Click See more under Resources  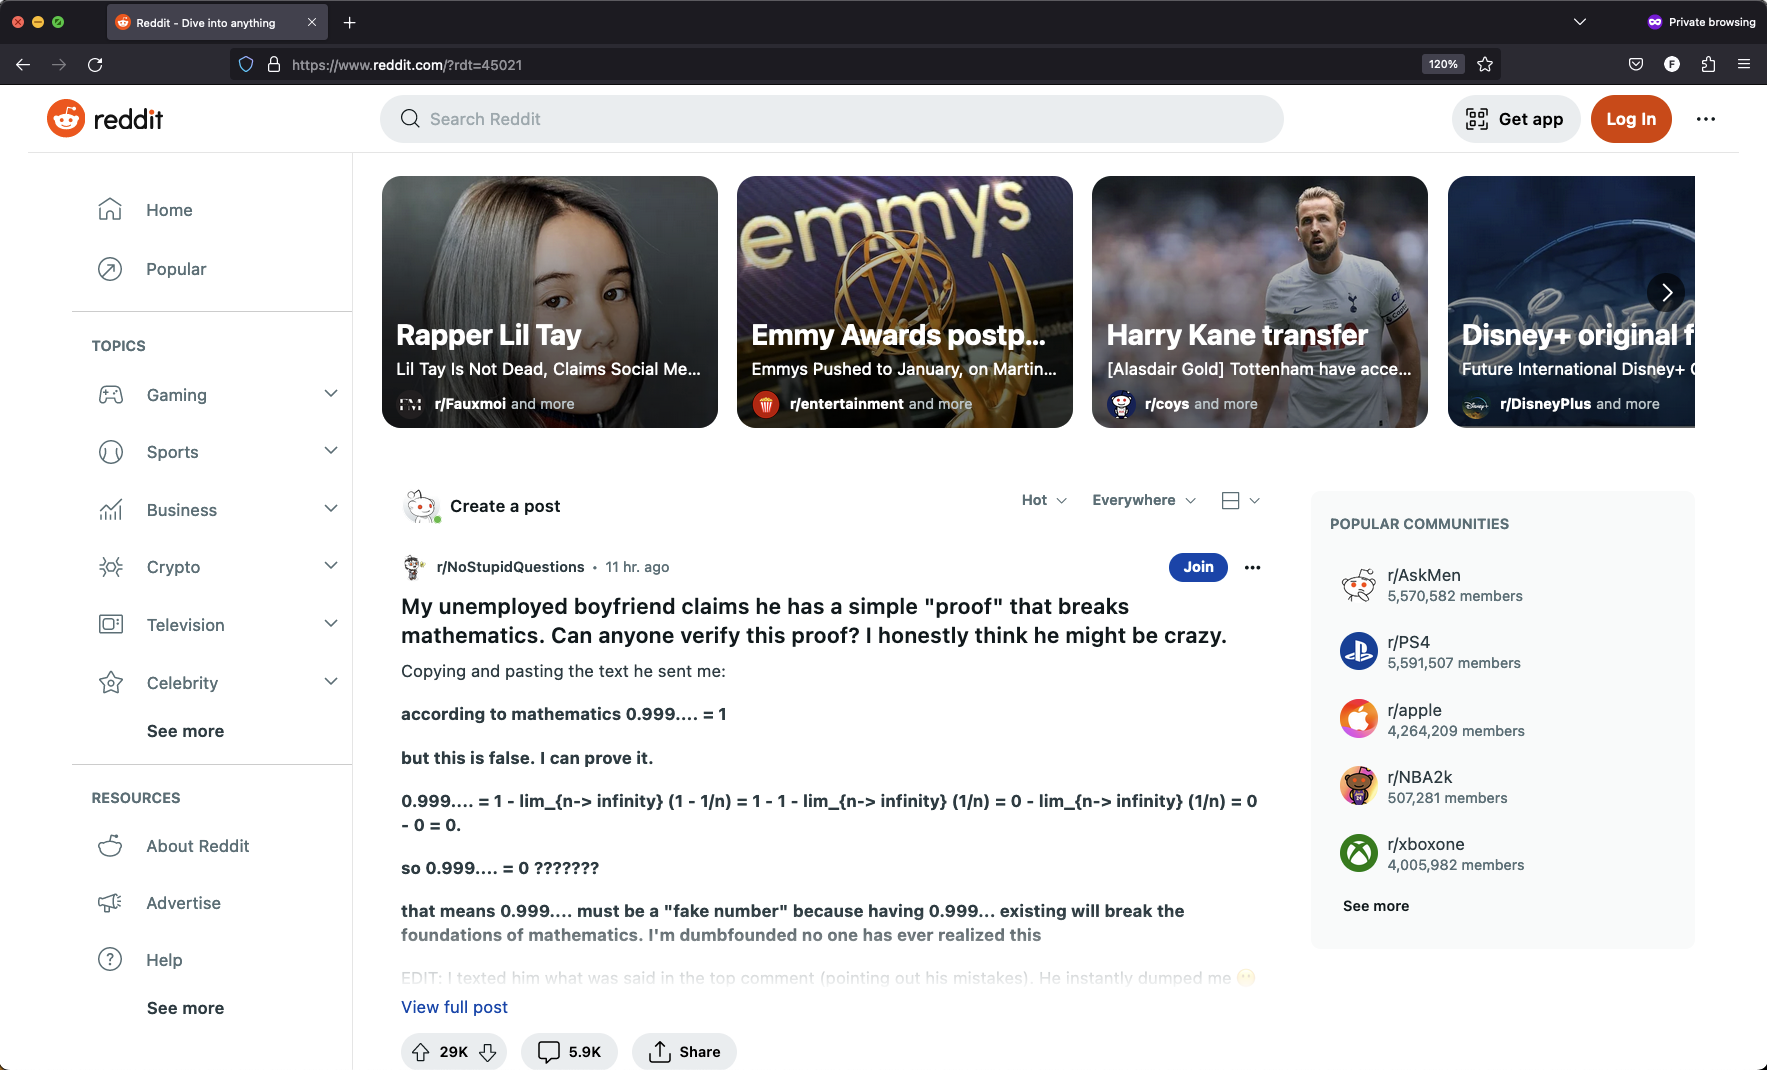[185, 1008]
